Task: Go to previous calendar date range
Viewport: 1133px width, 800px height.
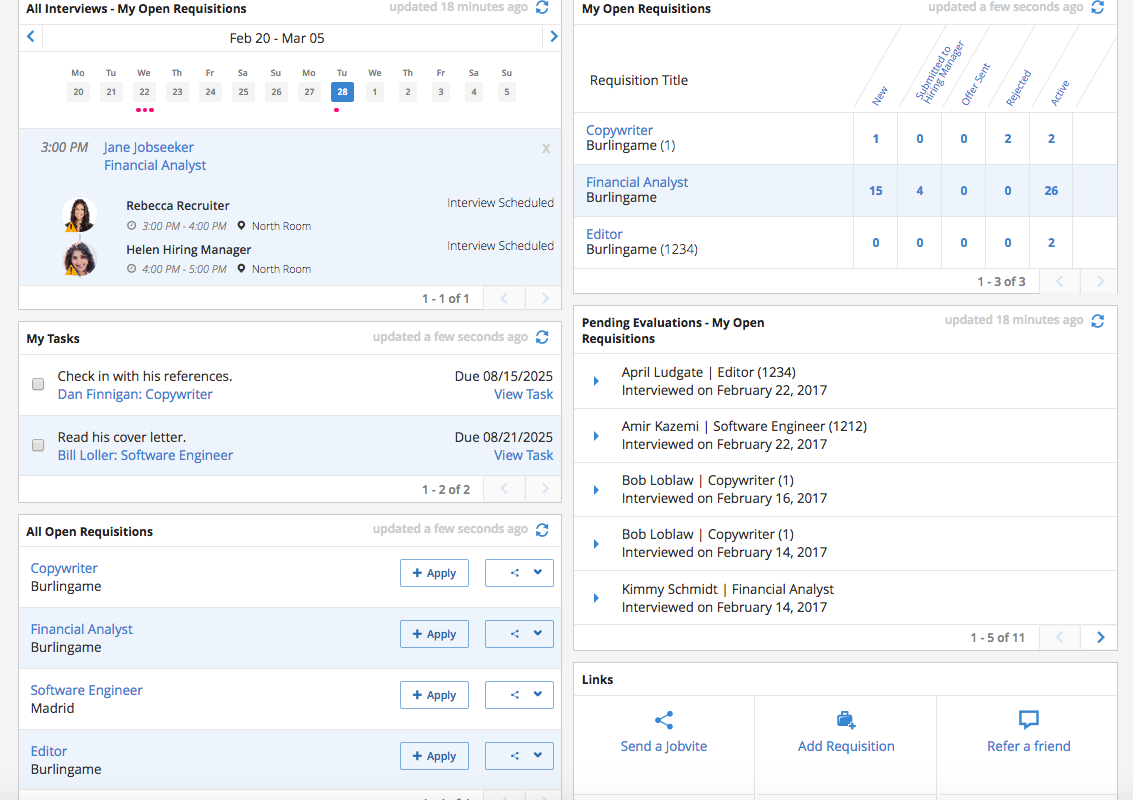Action: pyautogui.click(x=30, y=36)
